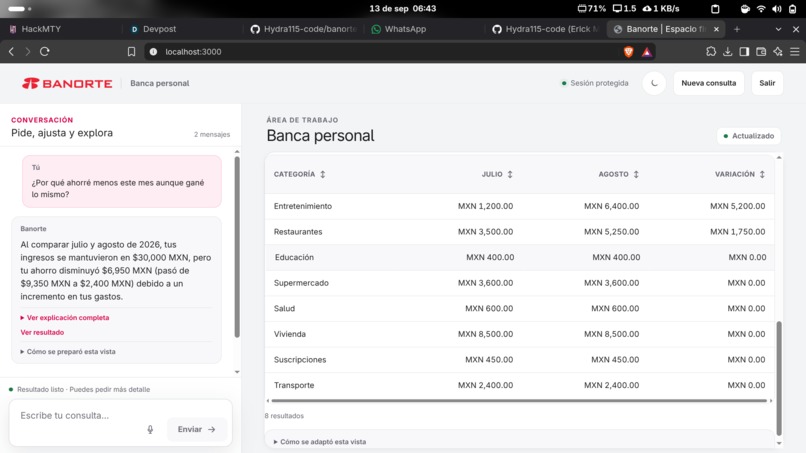Click Actualizado status badge
806x453 pixels.
(x=748, y=136)
